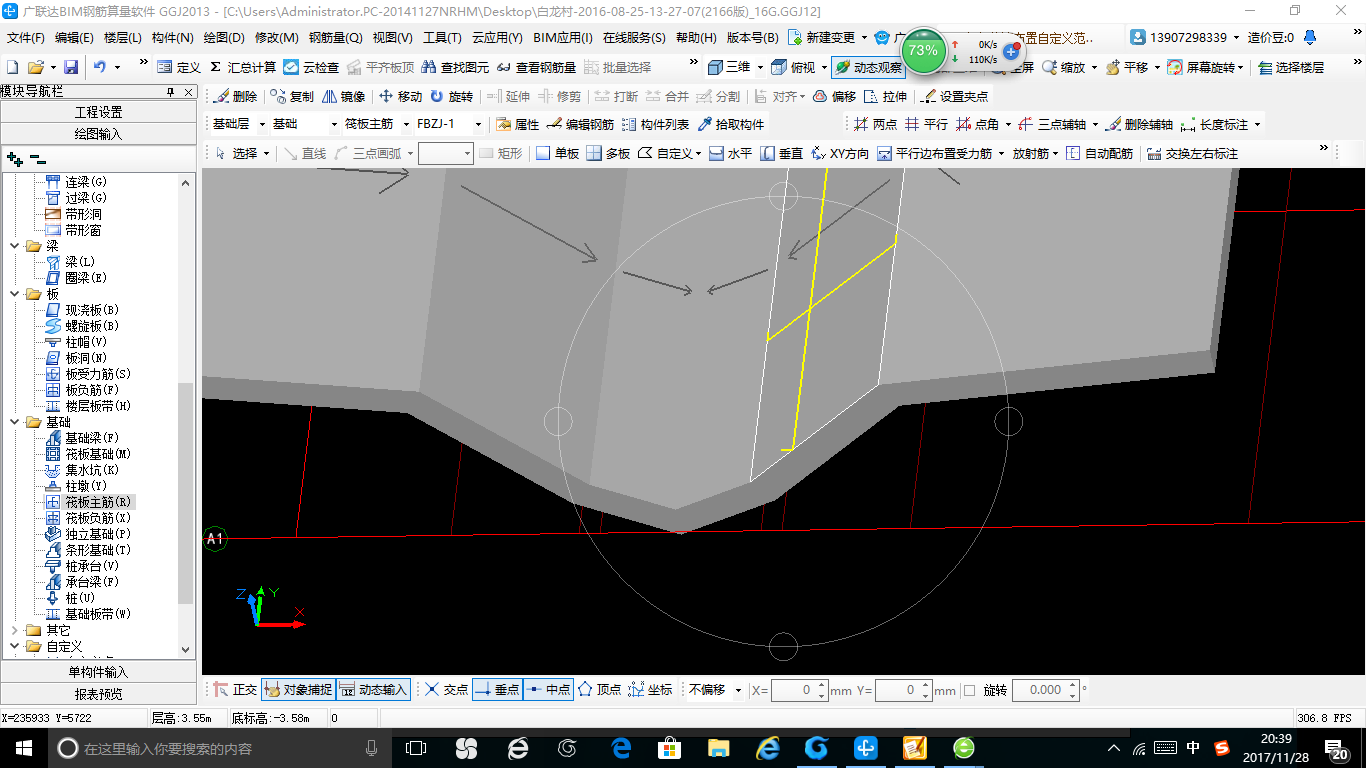Click 拉伸 stretch tool
This screenshot has width=1366, height=768.
[886, 97]
